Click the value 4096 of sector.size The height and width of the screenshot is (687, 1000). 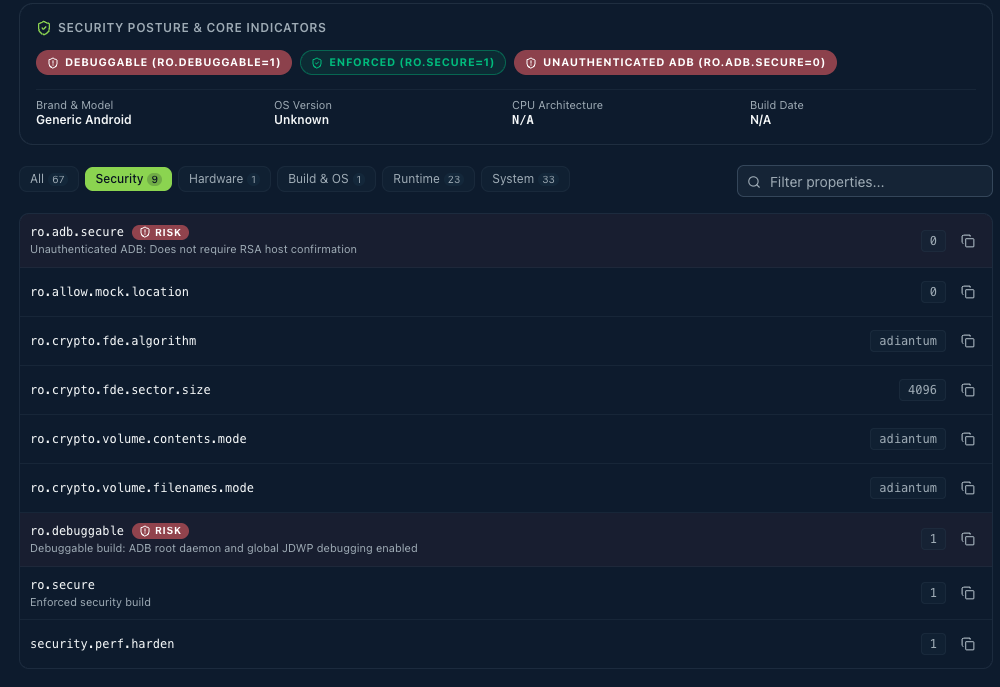tap(922, 390)
